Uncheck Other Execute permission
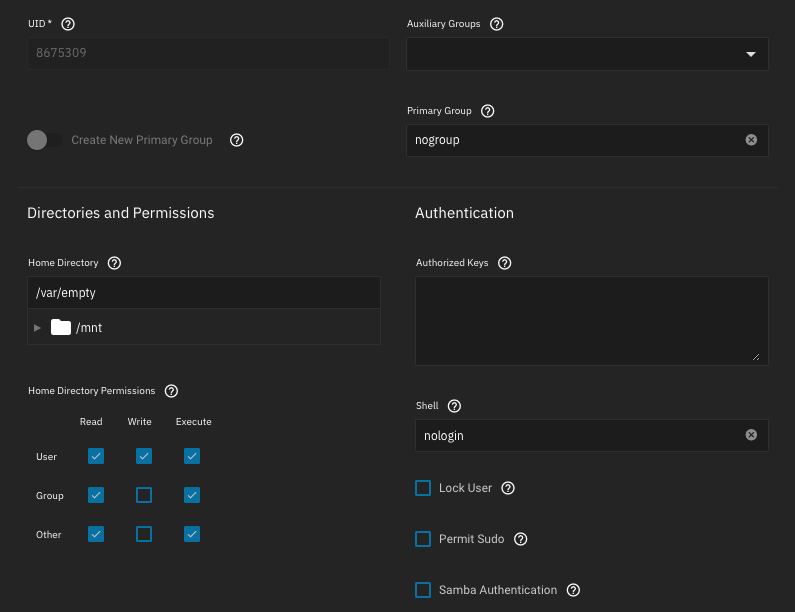 pyautogui.click(x=192, y=534)
